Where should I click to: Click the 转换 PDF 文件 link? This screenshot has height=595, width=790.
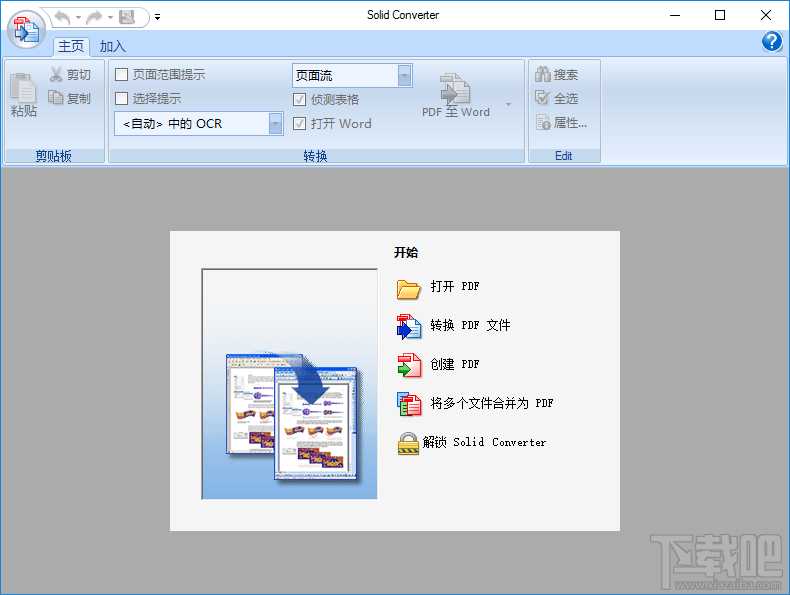point(470,325)
